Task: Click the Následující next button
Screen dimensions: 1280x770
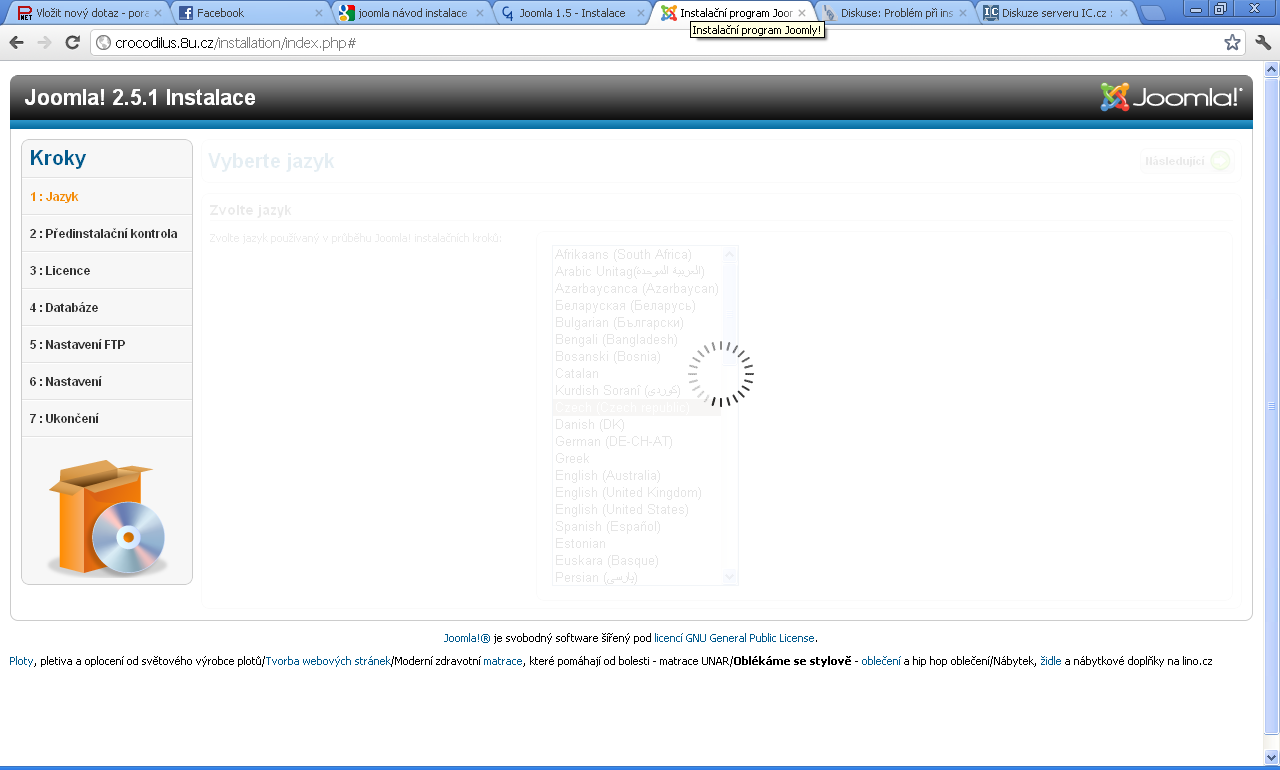Action: click(x=1187, y=161)
